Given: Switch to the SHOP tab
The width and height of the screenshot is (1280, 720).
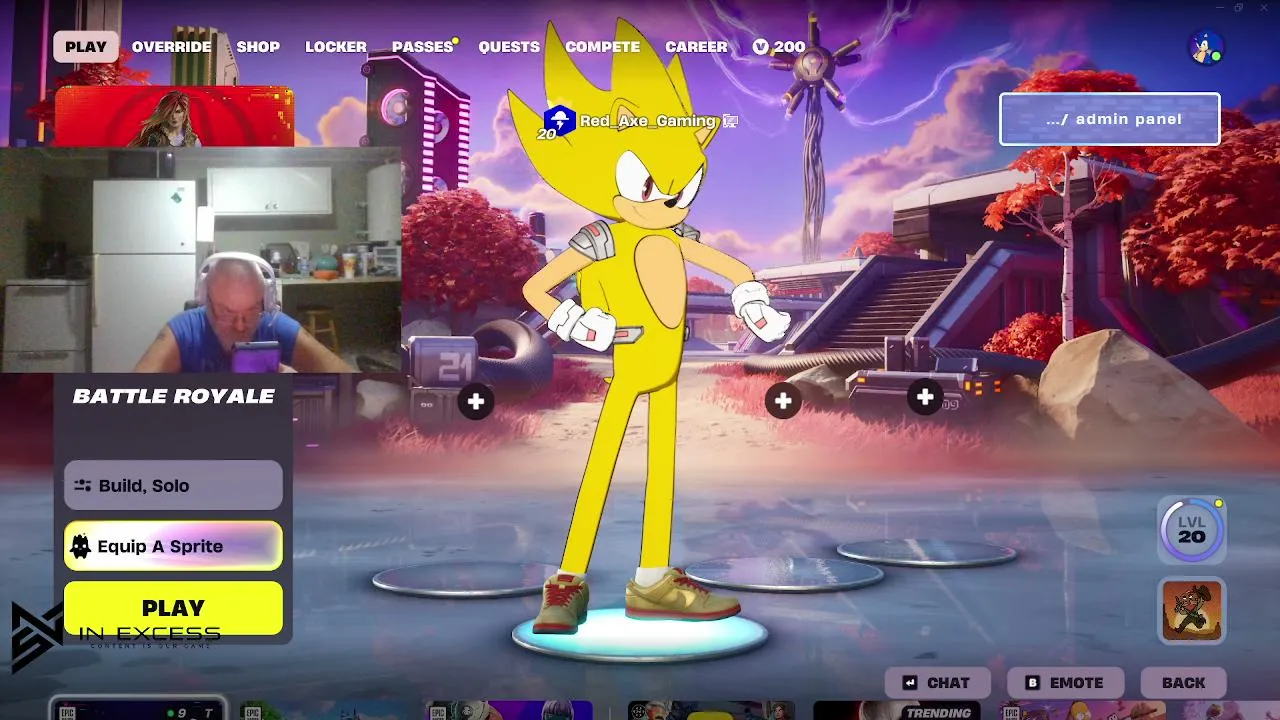Looking at the screenshot, I should [258, 47].
